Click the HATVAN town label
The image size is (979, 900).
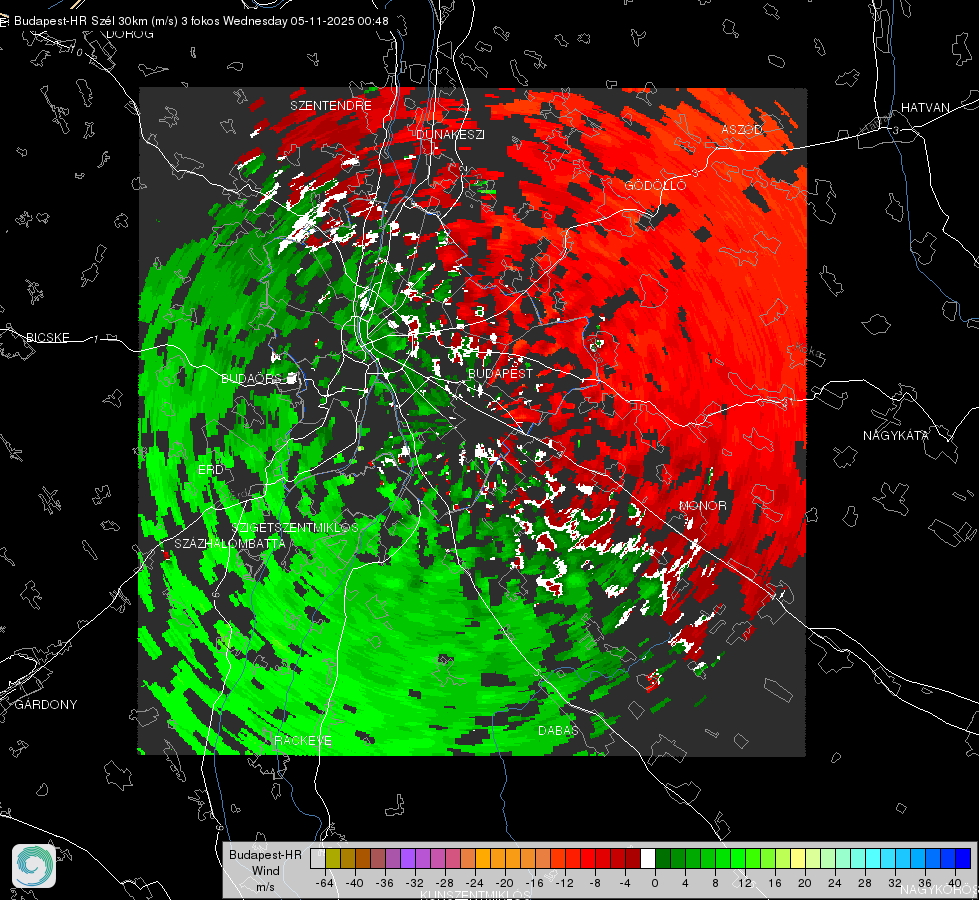point(925,107)
